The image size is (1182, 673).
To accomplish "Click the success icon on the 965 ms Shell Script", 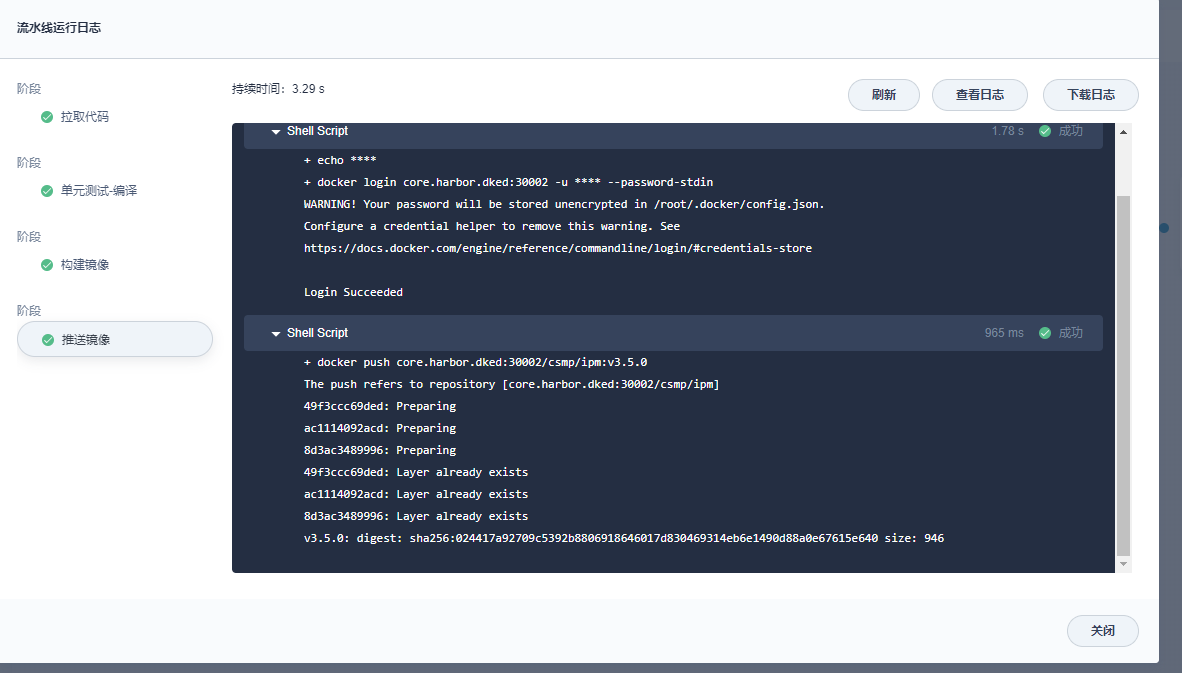I will click(x=1045, y=333).
